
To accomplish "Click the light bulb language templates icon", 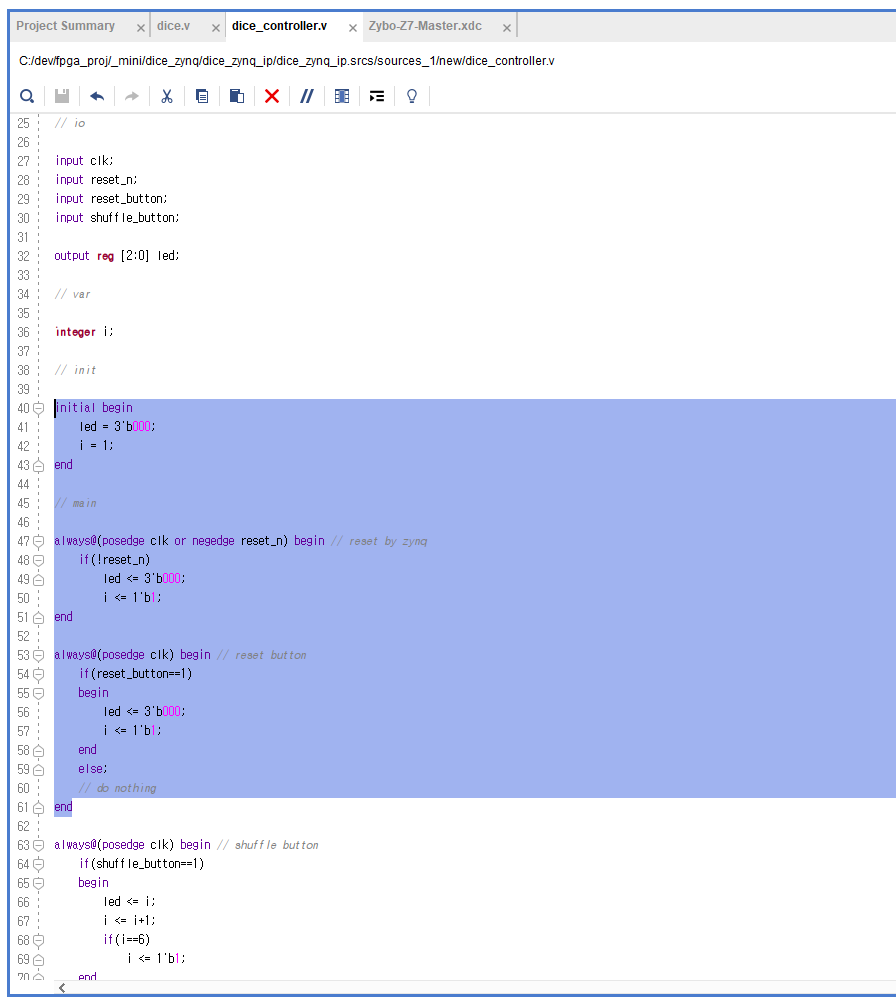I will coord(412,96).
